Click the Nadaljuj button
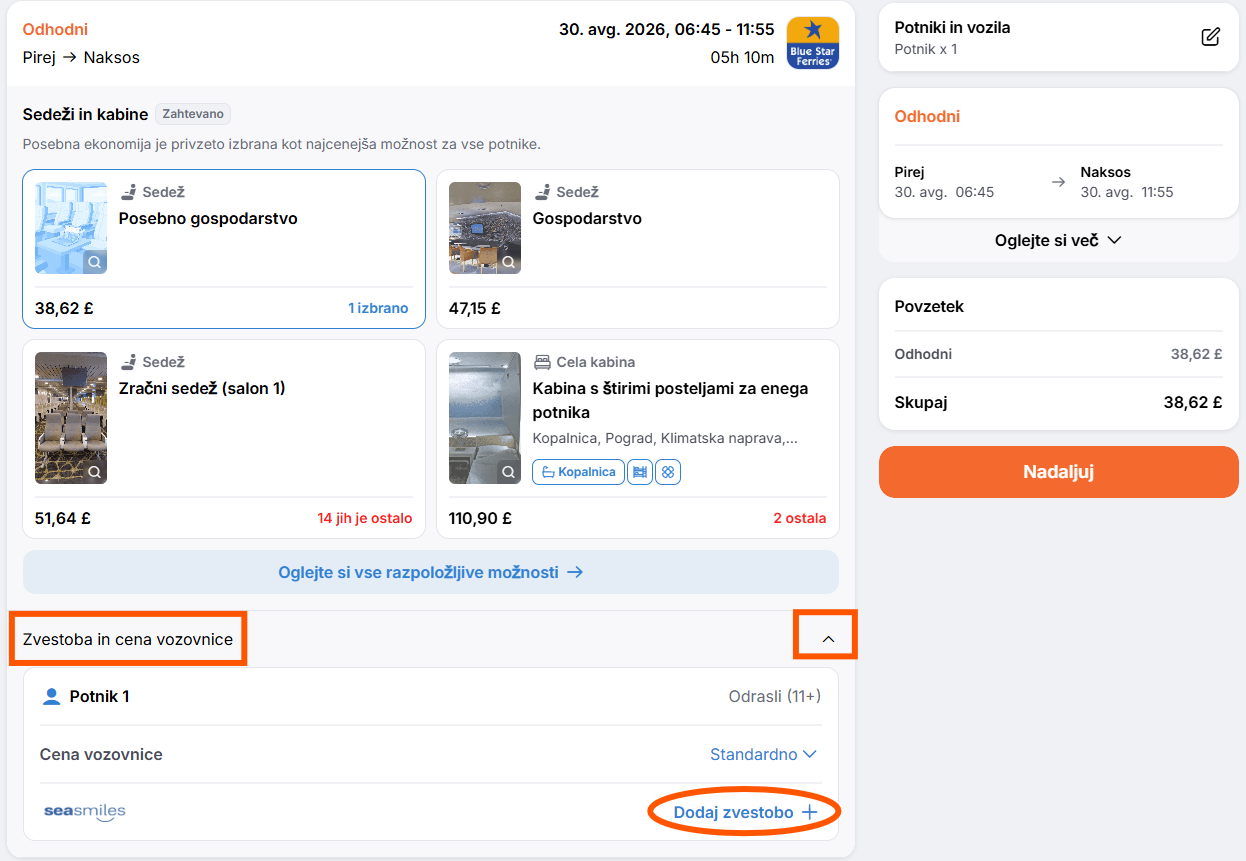This screenshot has width=1246, height=861. pyautogui.click(x=1058, y=472)
